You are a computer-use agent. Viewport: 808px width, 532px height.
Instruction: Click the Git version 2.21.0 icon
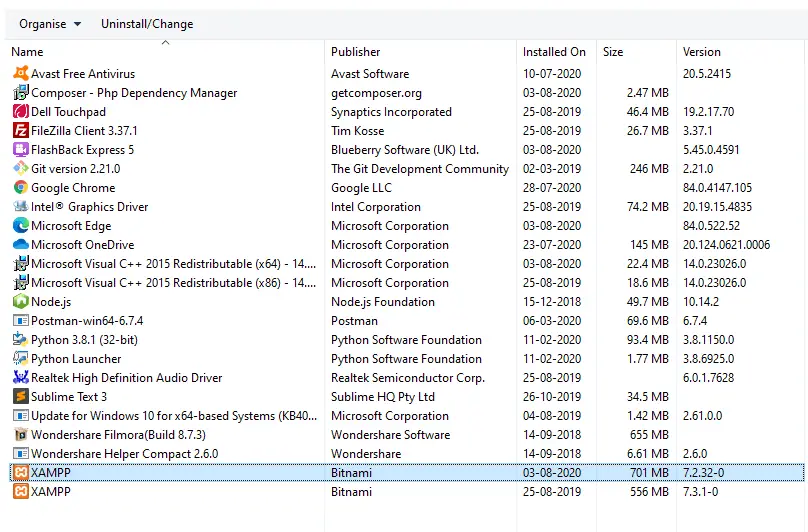tap(21, 169)
